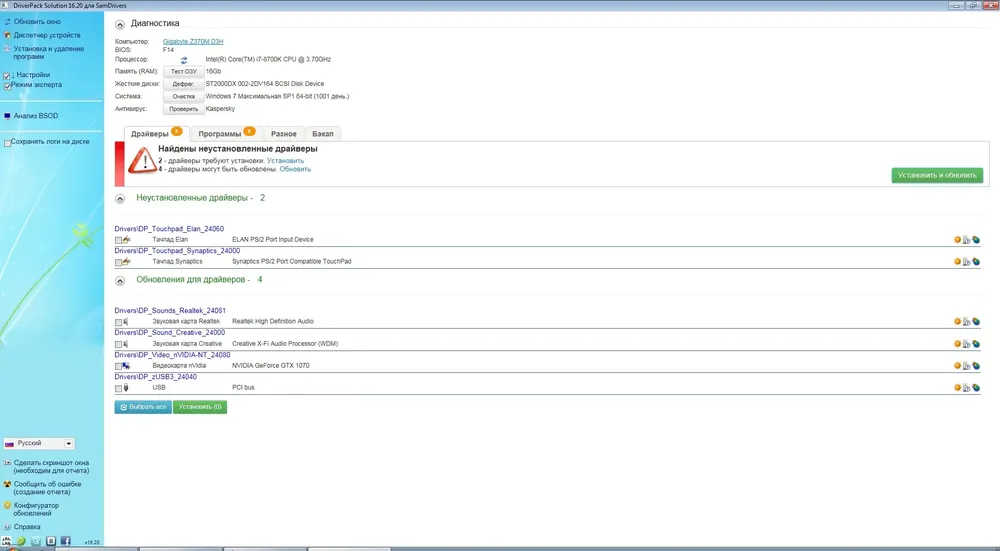Screen dimensions: 1000x551
Task: Click the radiation icon beside Сообщить об ошибке
Action: click(7, 485)
